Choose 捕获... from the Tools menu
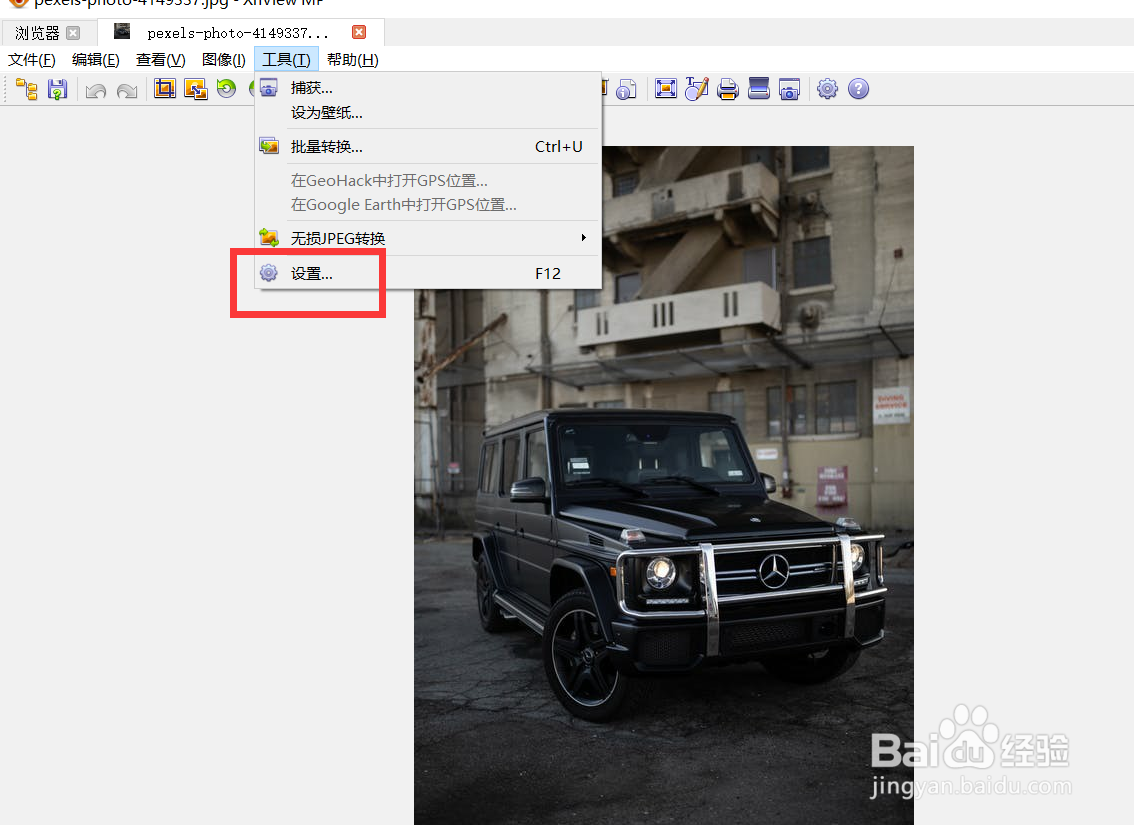The height and width of the screenshot is (825, 1134). [428, 88]
